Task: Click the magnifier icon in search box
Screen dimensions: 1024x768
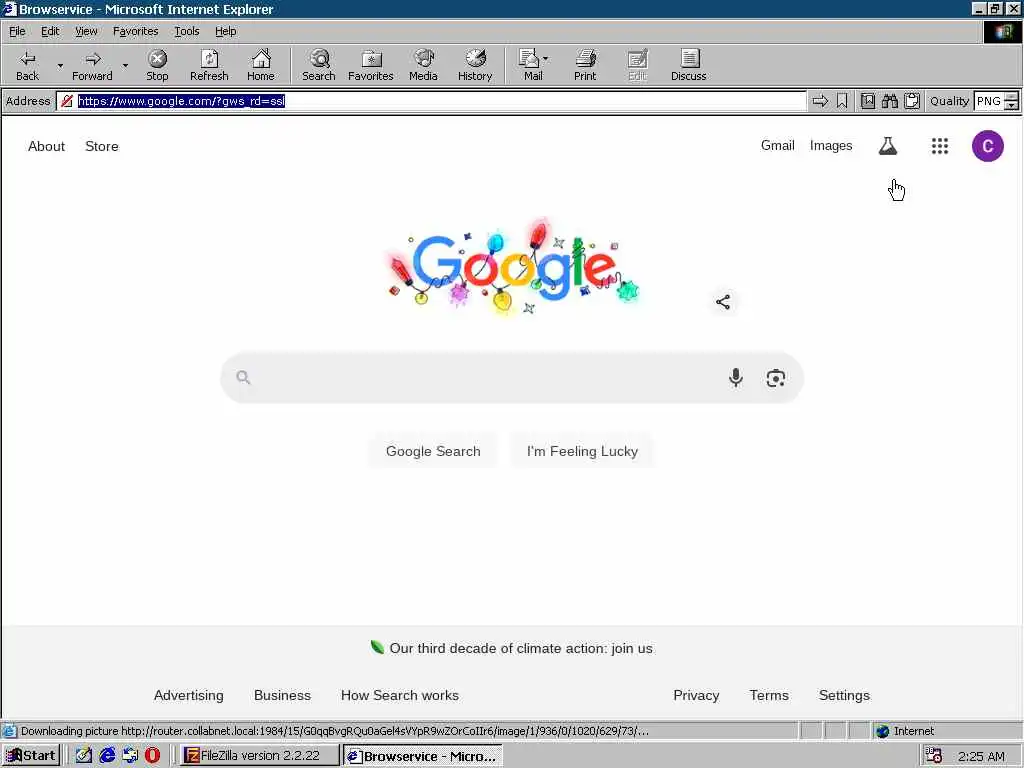Action: (x=243, y=377)
